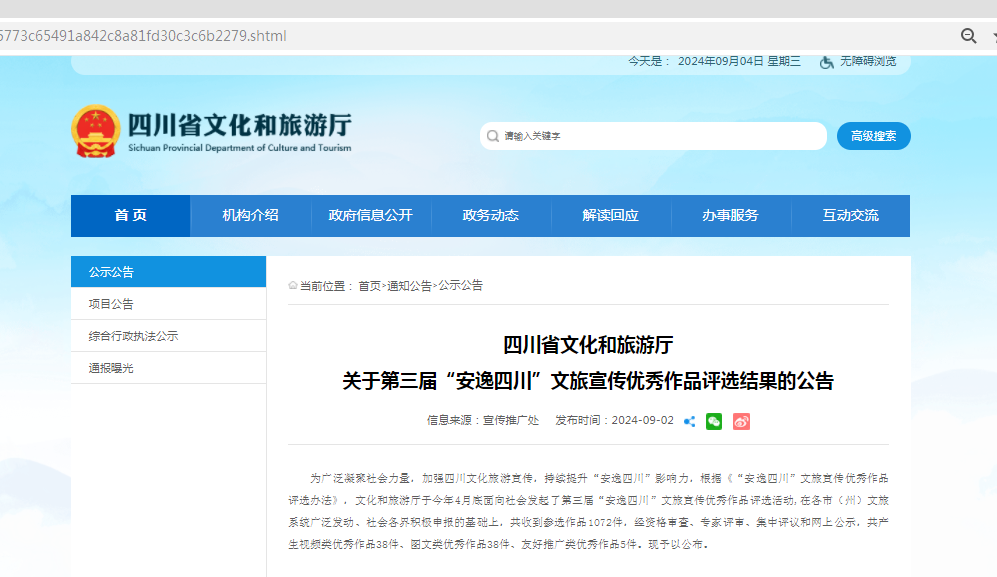Open the 首页 navigation tab
The width and height of the screenshot is (997, 577).
click(130, 216)
